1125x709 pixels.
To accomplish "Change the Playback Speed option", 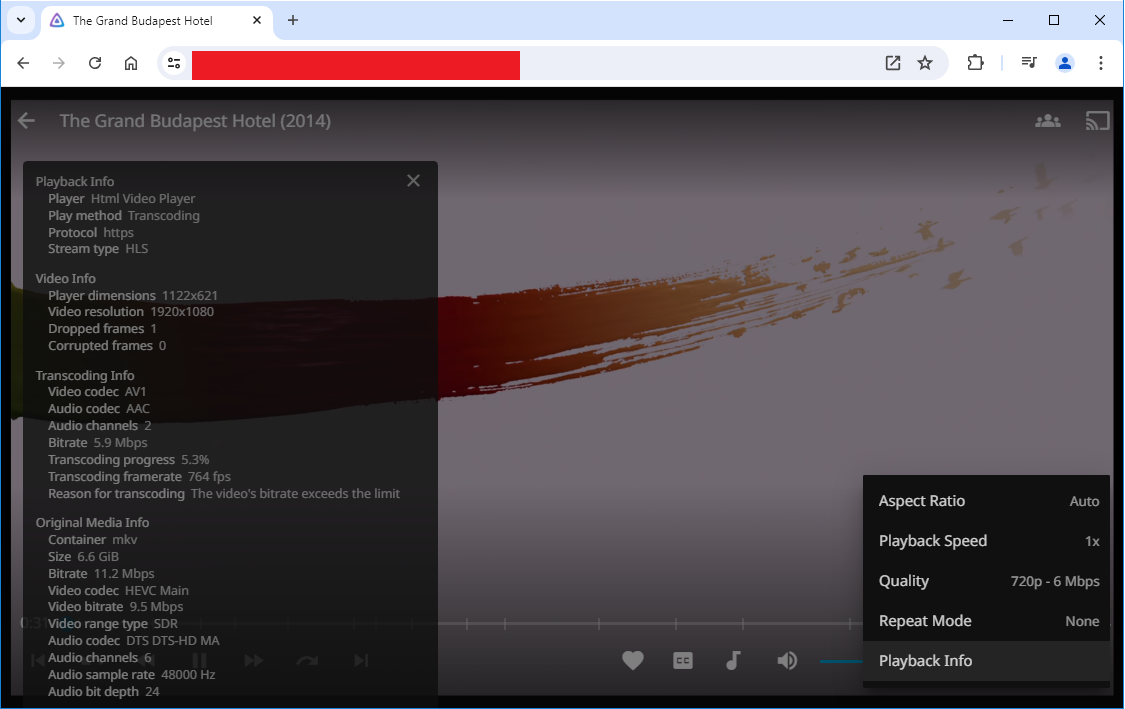I will [987, 541].
